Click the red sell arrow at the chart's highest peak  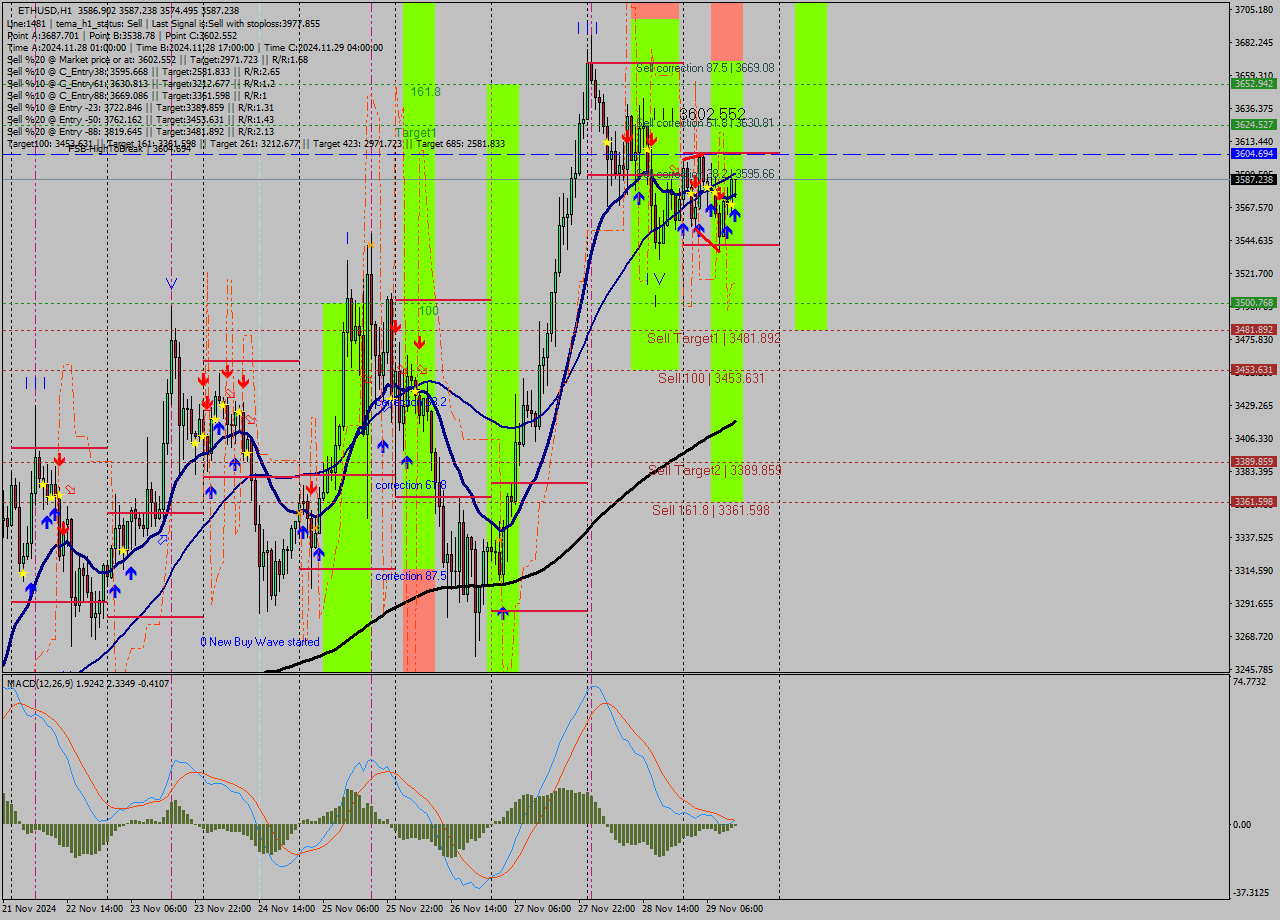click(x=627, y=135)
